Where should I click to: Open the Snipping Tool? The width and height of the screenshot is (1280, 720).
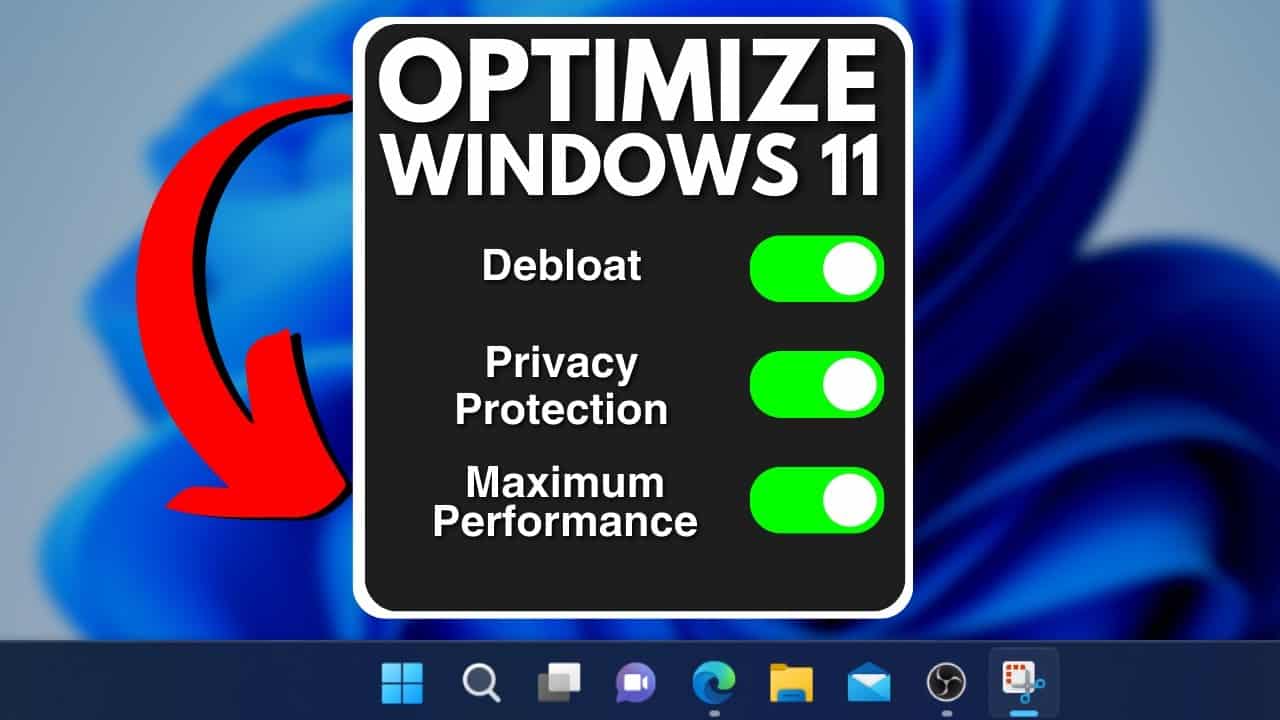[1023, 683]
